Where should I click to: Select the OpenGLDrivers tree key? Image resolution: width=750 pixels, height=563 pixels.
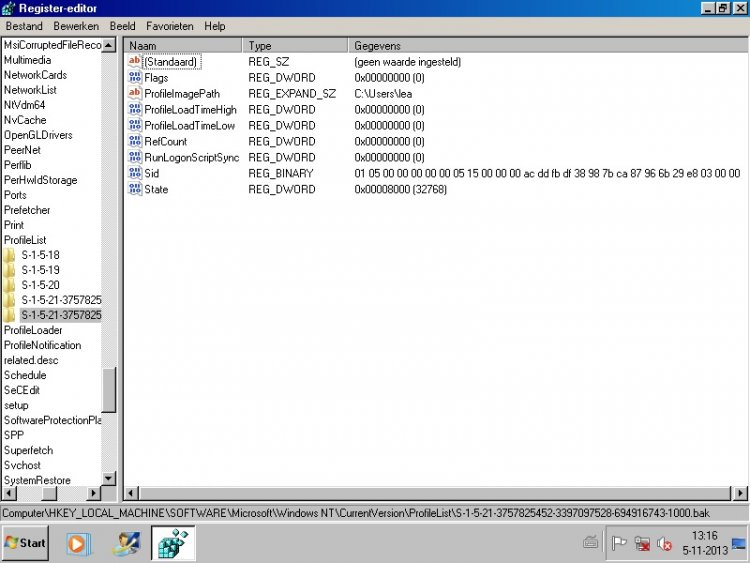click(38, 135)
